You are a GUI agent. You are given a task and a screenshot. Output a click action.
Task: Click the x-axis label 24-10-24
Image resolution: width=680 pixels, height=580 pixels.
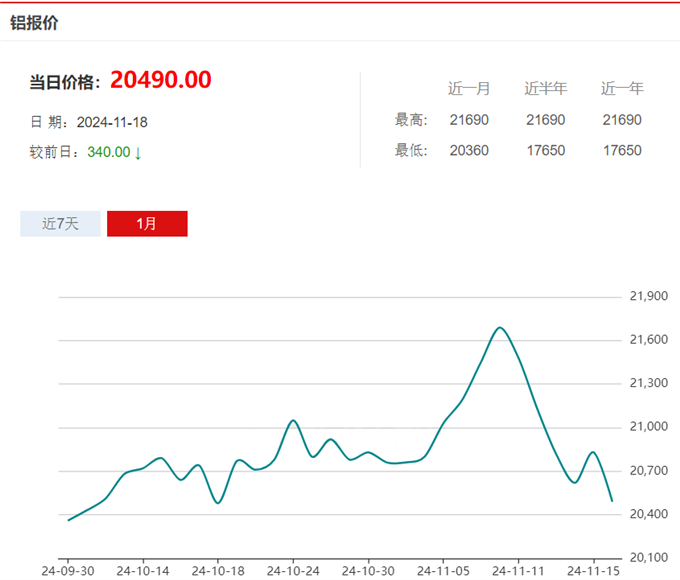coord(293,571)
